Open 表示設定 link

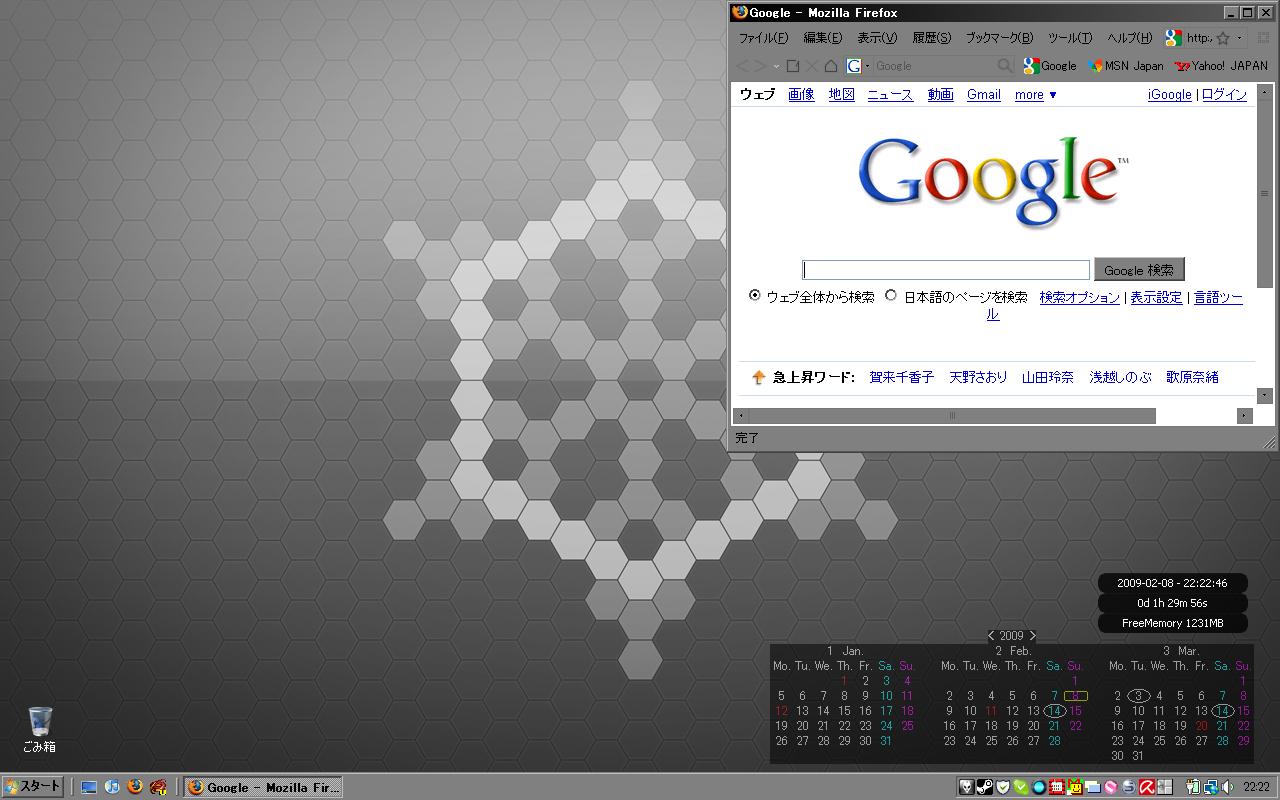(1156, 298)
